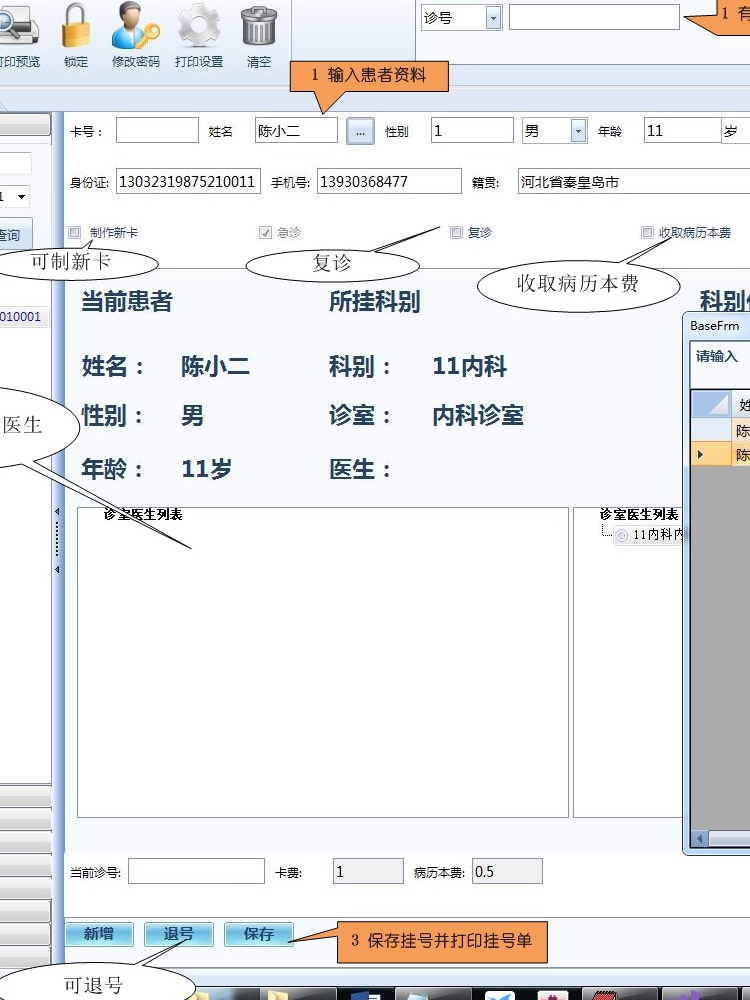Click the 病历本费 field showing 0.5

click(x=507, y=871)
